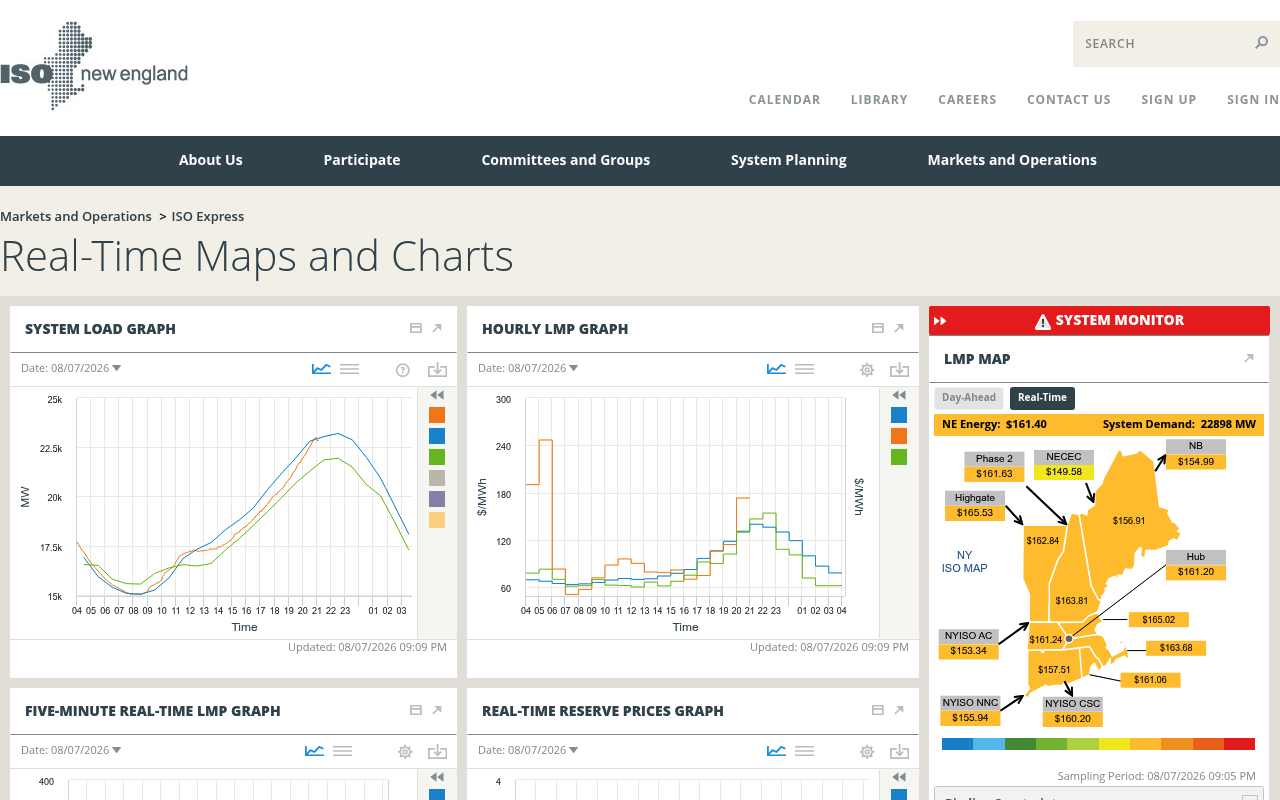Pop out the Real-Time Reserve Prices Graph
The image size is (1280, 800).
click(899, 710)
